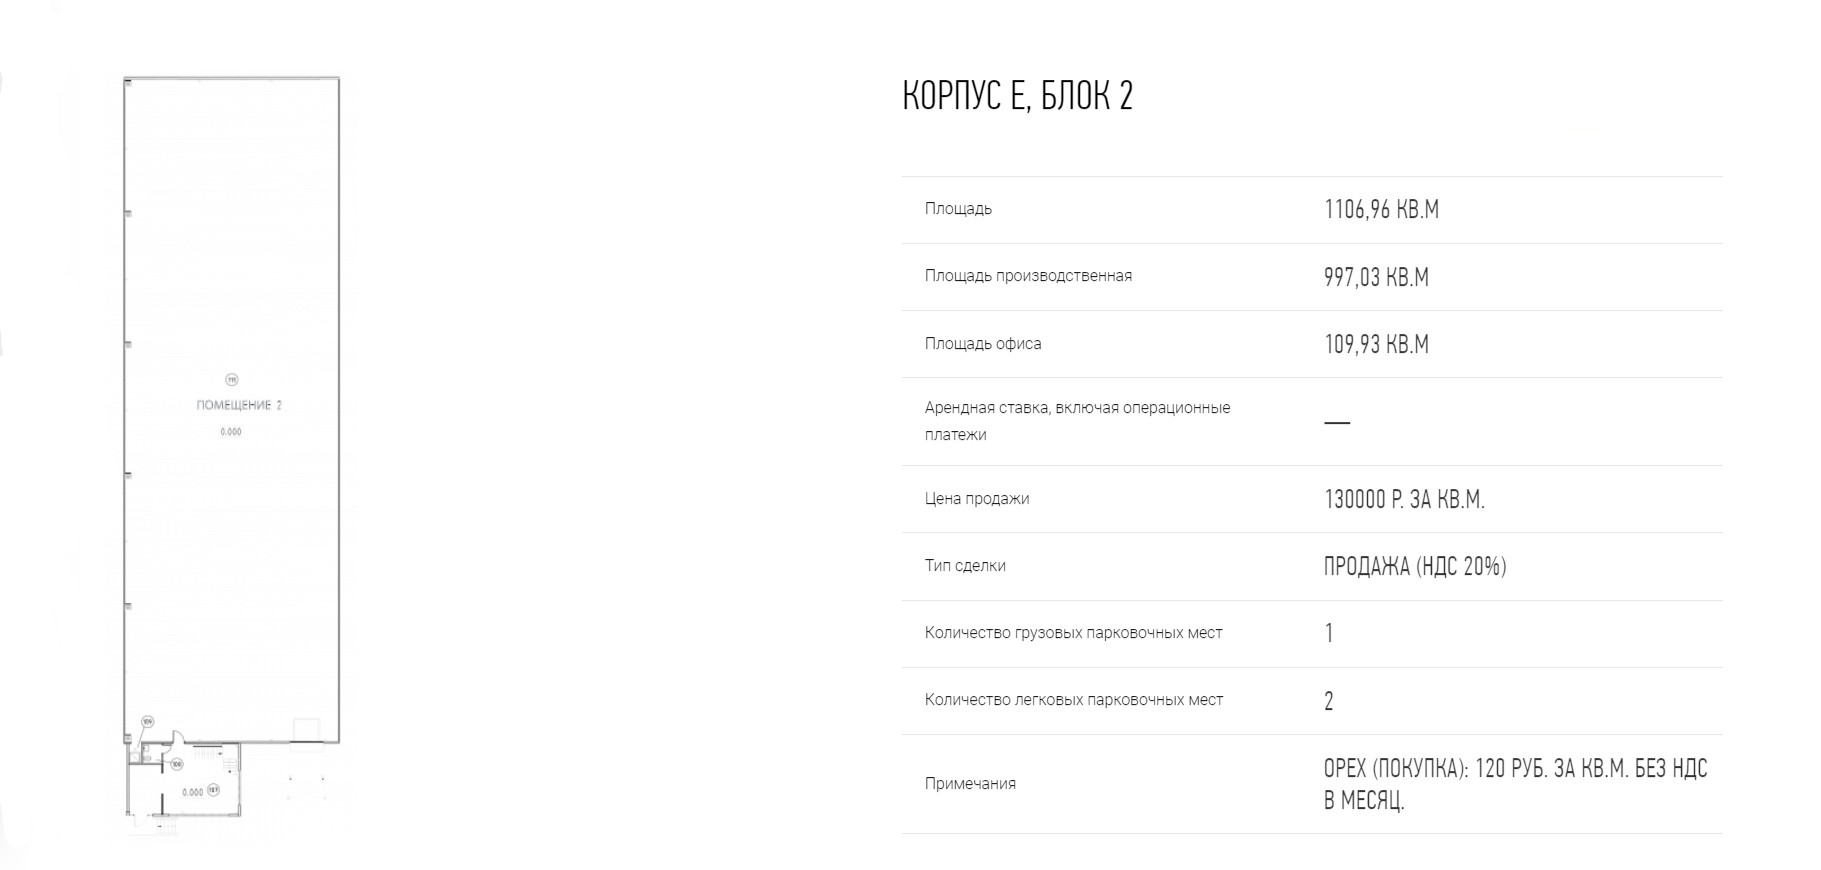Click the room marker 109 on the plan
Image resolution: width=1821 pixels, height=870 pixels.
click(x=147, y=721)
